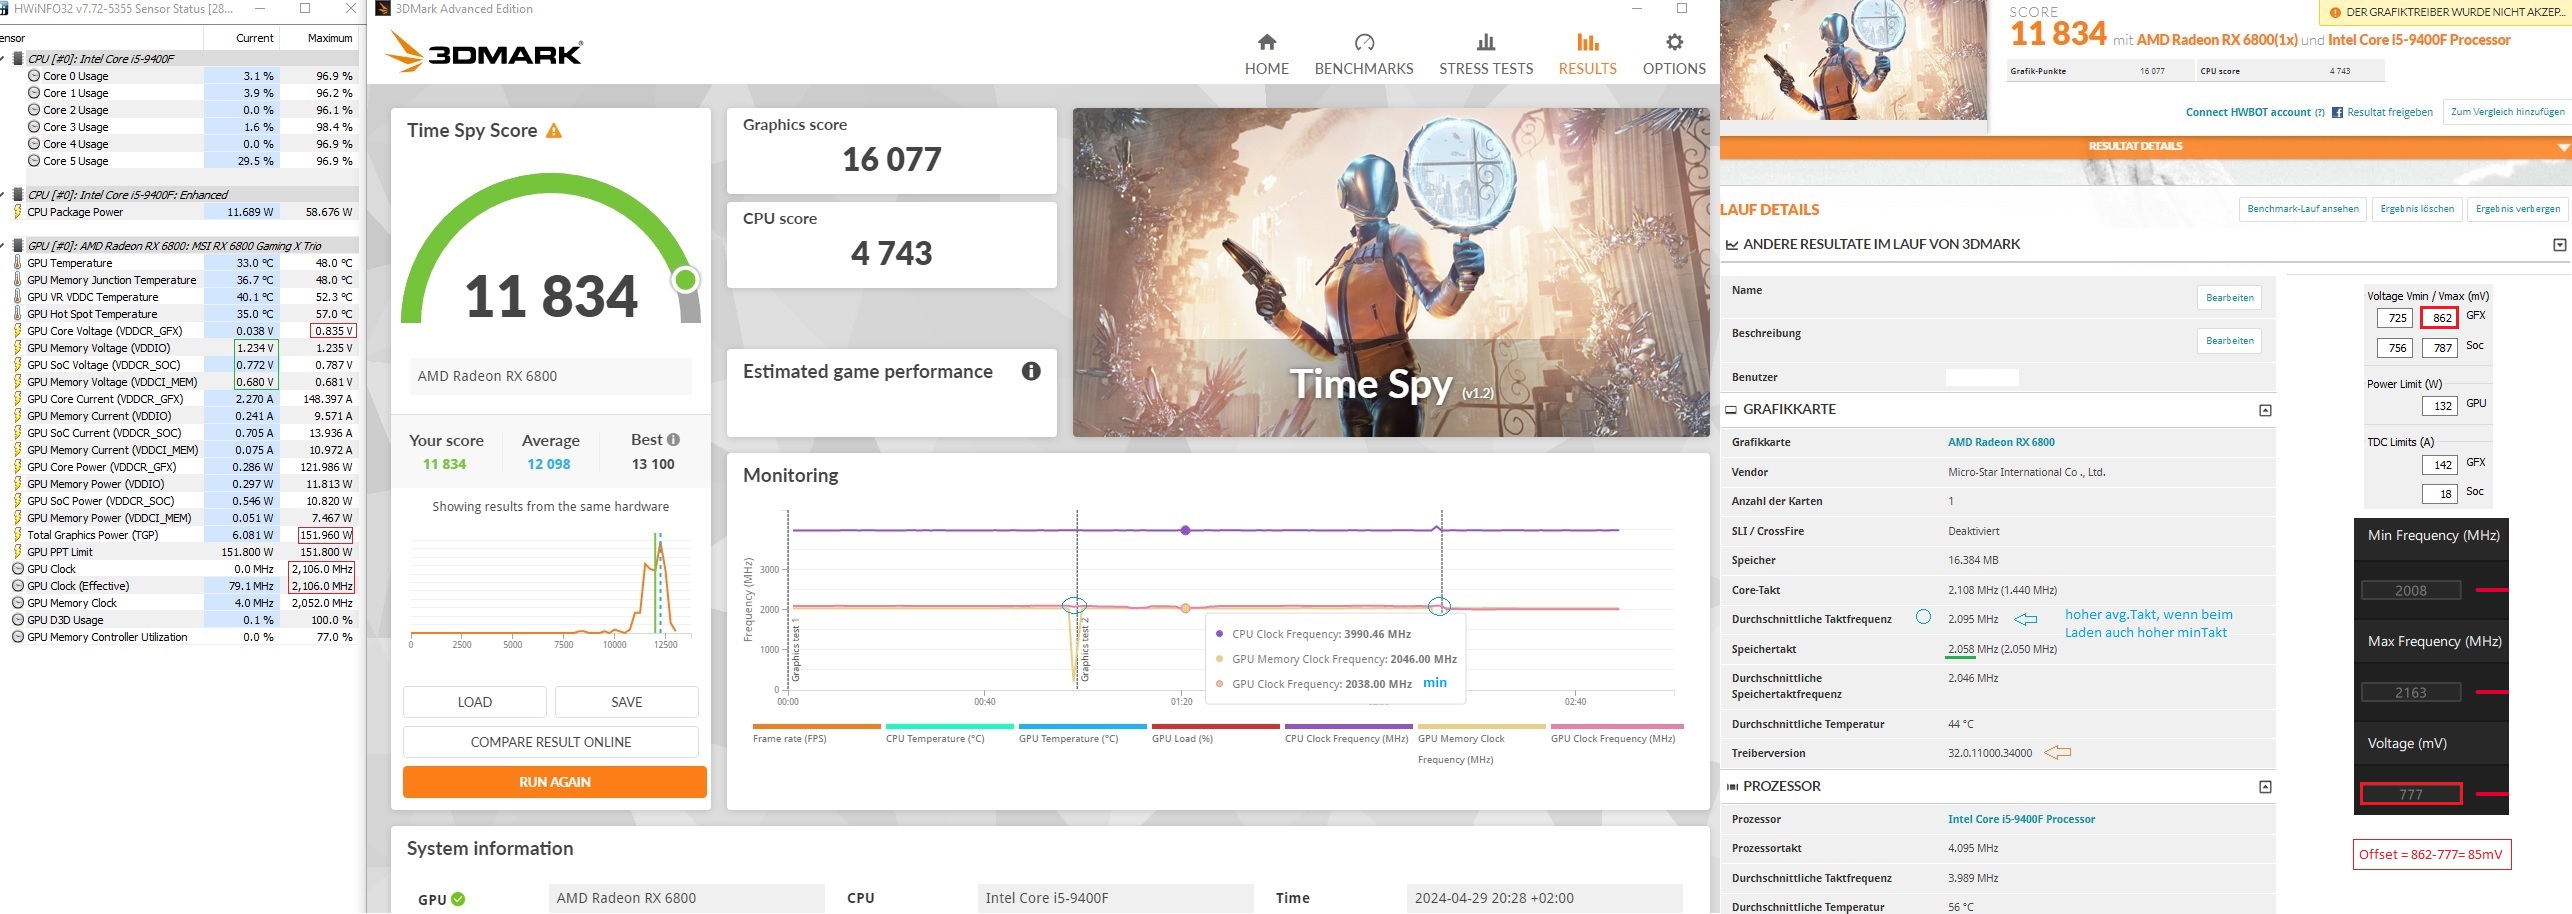Click the info icon for Estimated game performance
2572x914 pixels.
1031,372
